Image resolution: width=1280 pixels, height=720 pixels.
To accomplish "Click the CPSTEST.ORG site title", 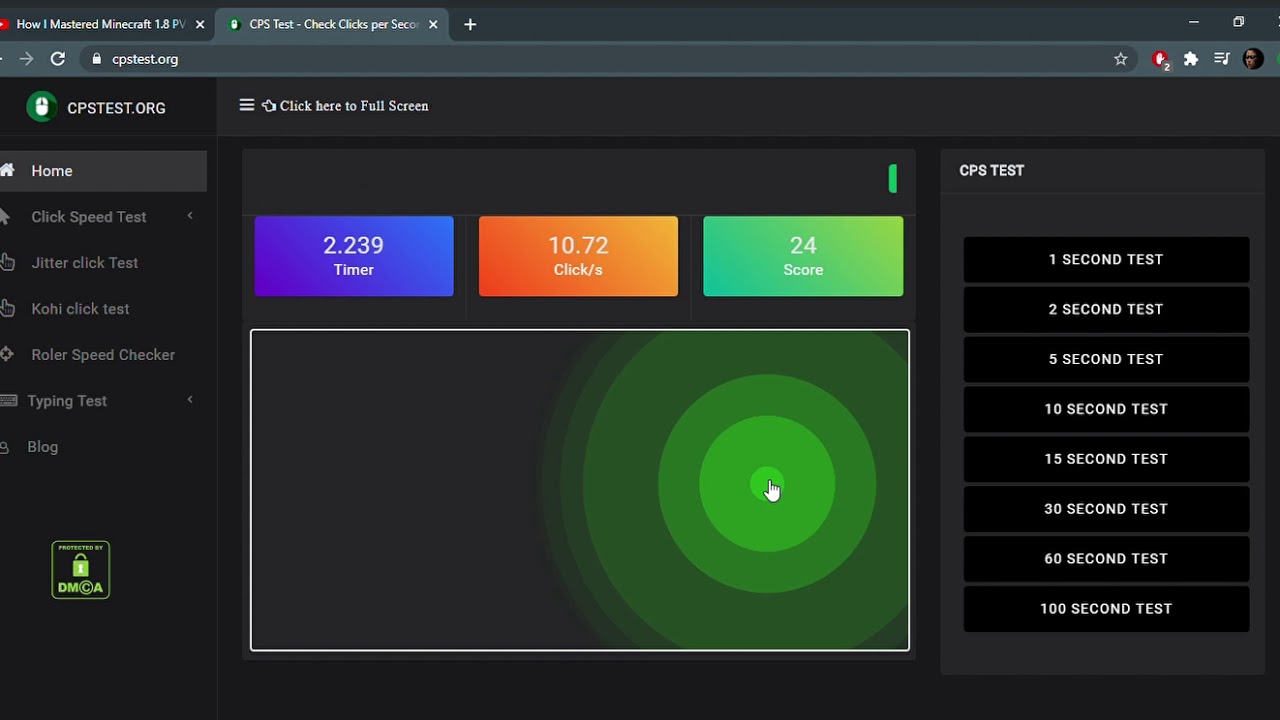I will pos(116,108).
